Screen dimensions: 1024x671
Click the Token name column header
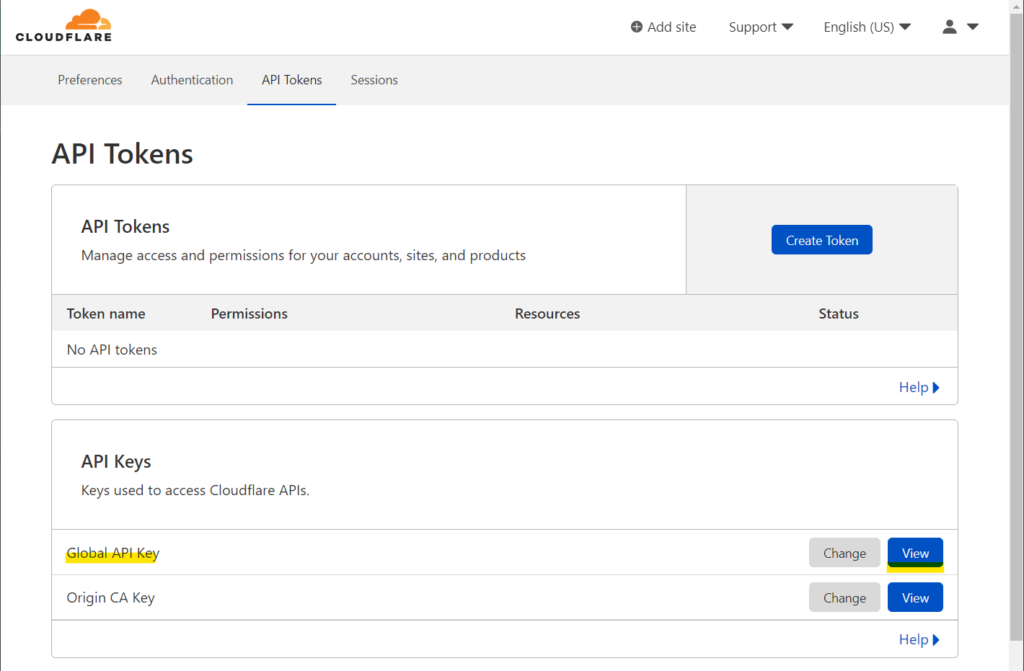point(106,314)
